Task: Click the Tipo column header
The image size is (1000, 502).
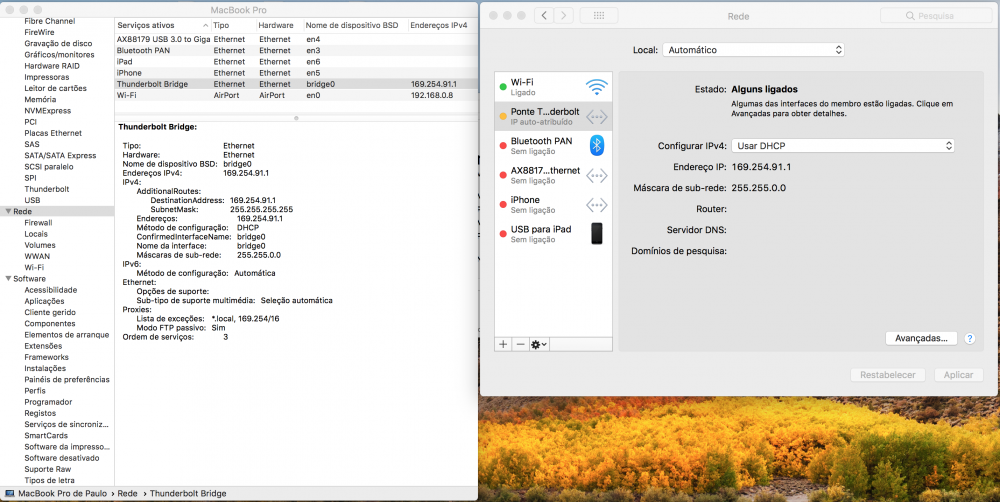Action: click(x=233, y=26)
